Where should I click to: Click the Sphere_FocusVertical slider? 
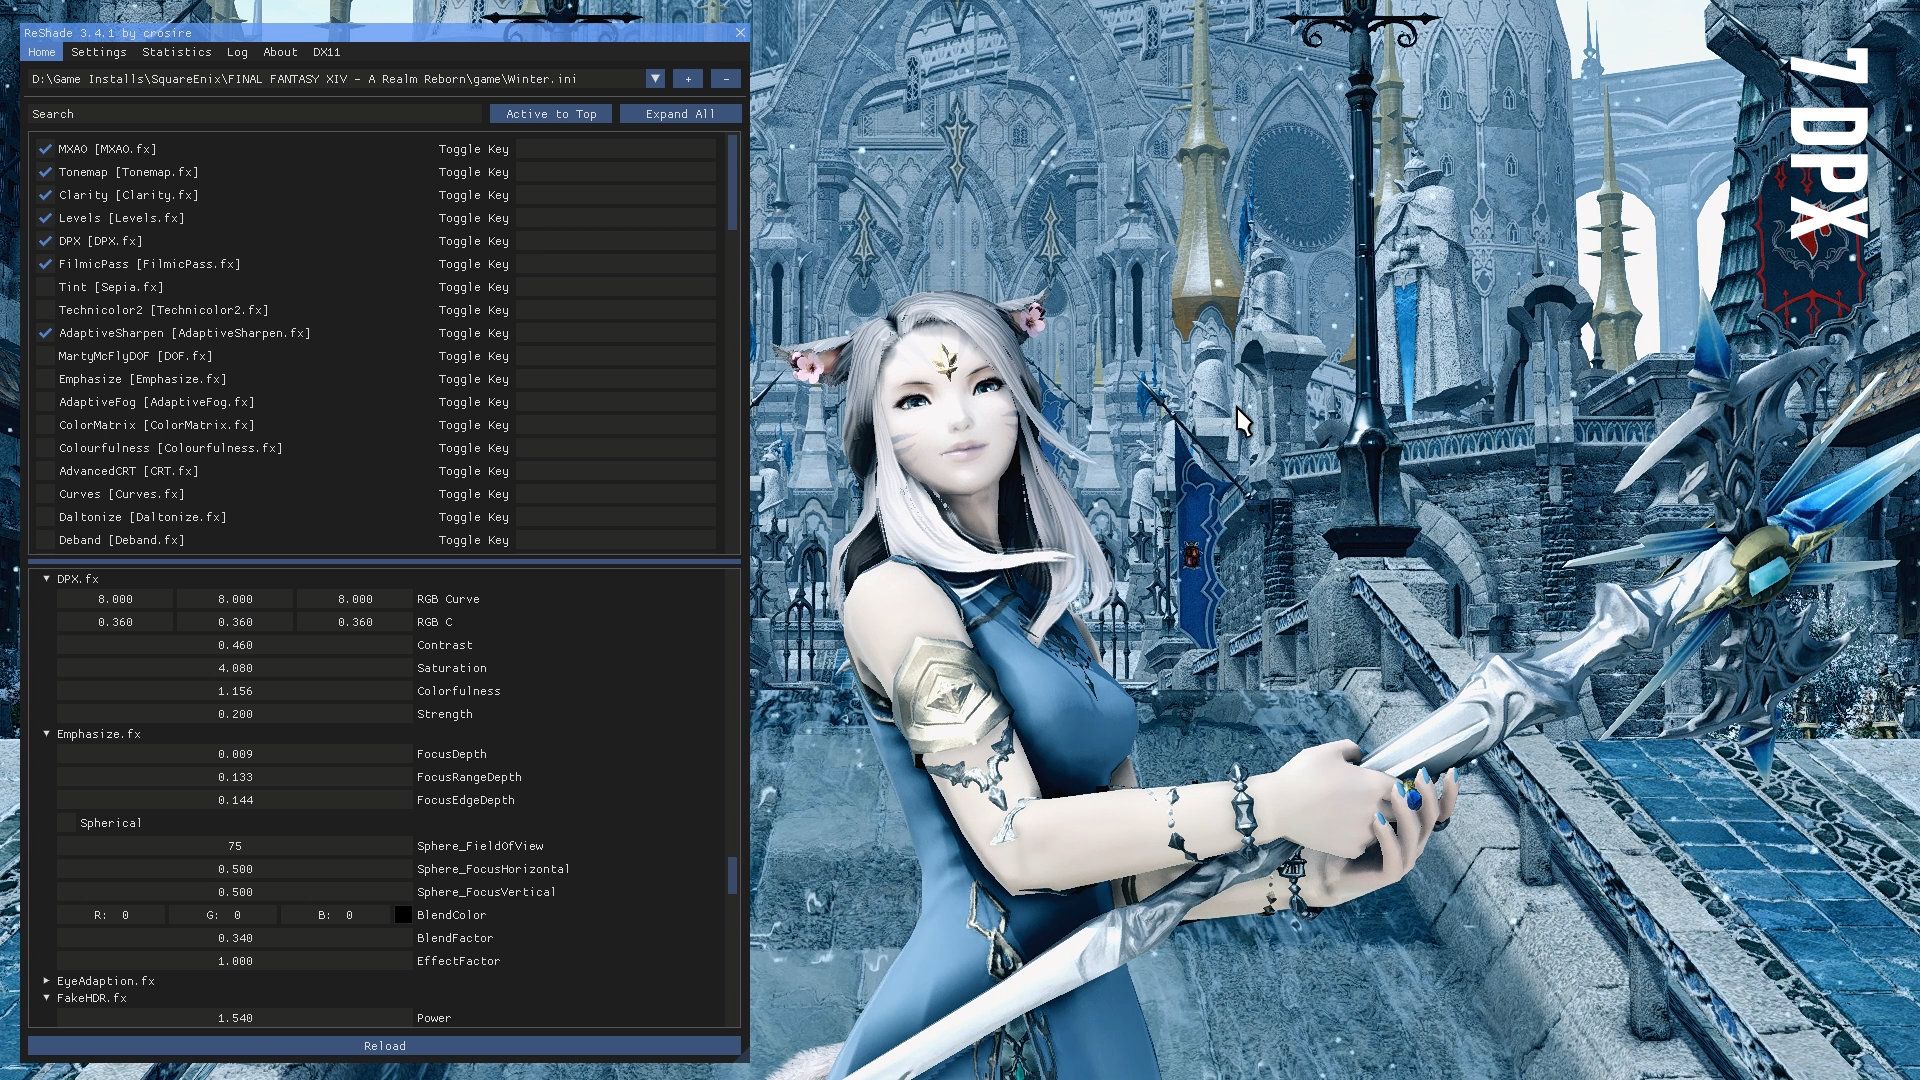pyautogui.click(x=235, y=892)
